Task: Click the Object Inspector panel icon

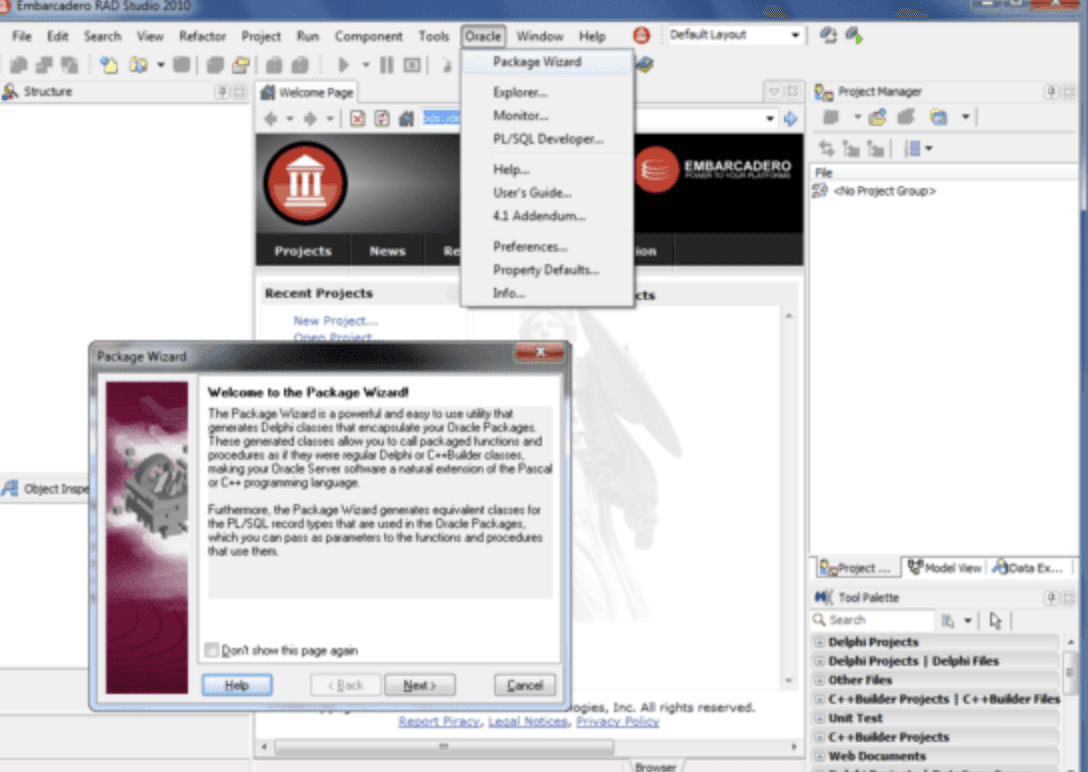Action: [10, 489]
